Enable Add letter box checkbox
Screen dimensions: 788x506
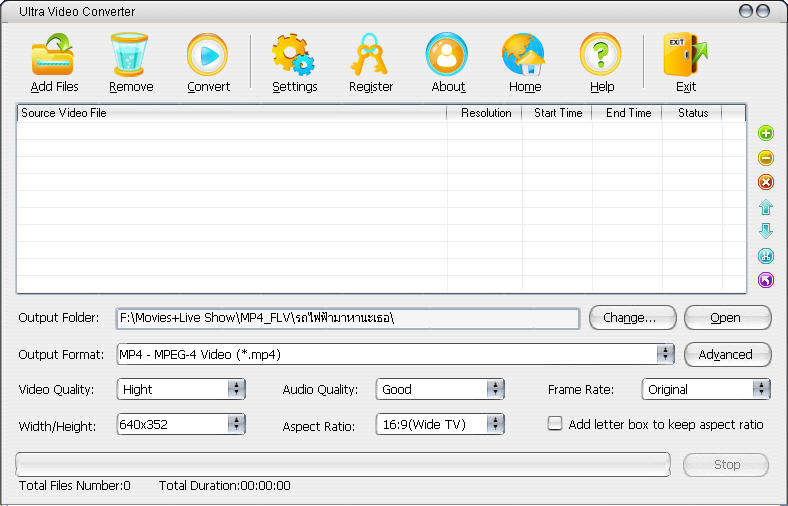(x=555, y=423)
